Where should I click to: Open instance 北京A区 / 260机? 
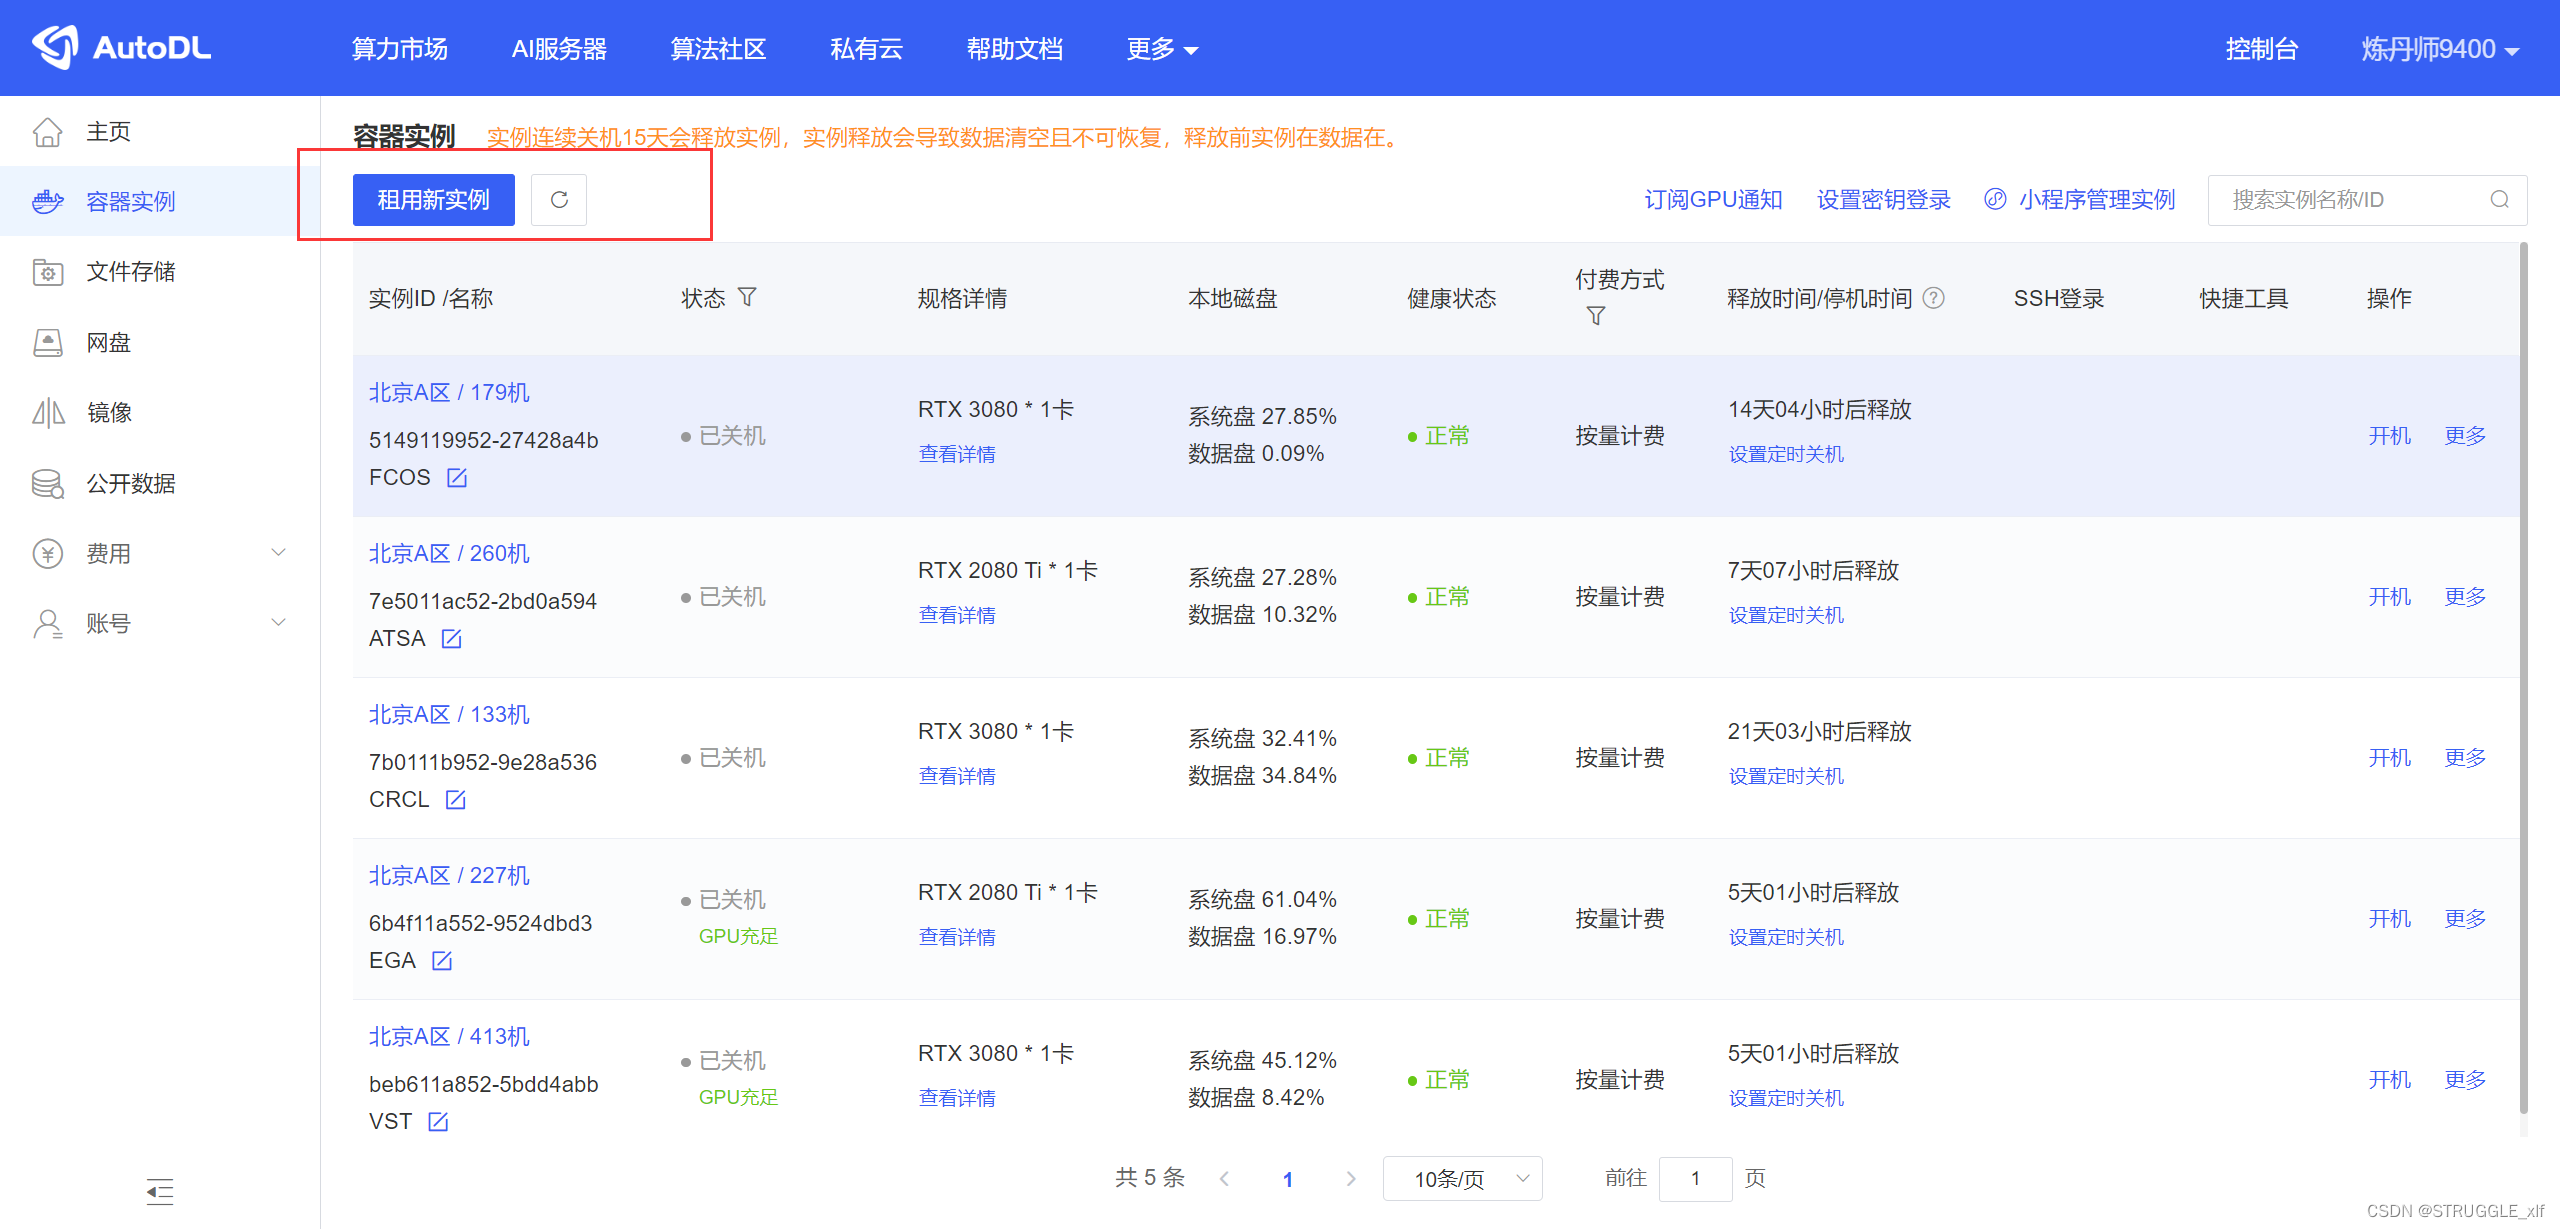pyautogui.click(x=449, y=554)
